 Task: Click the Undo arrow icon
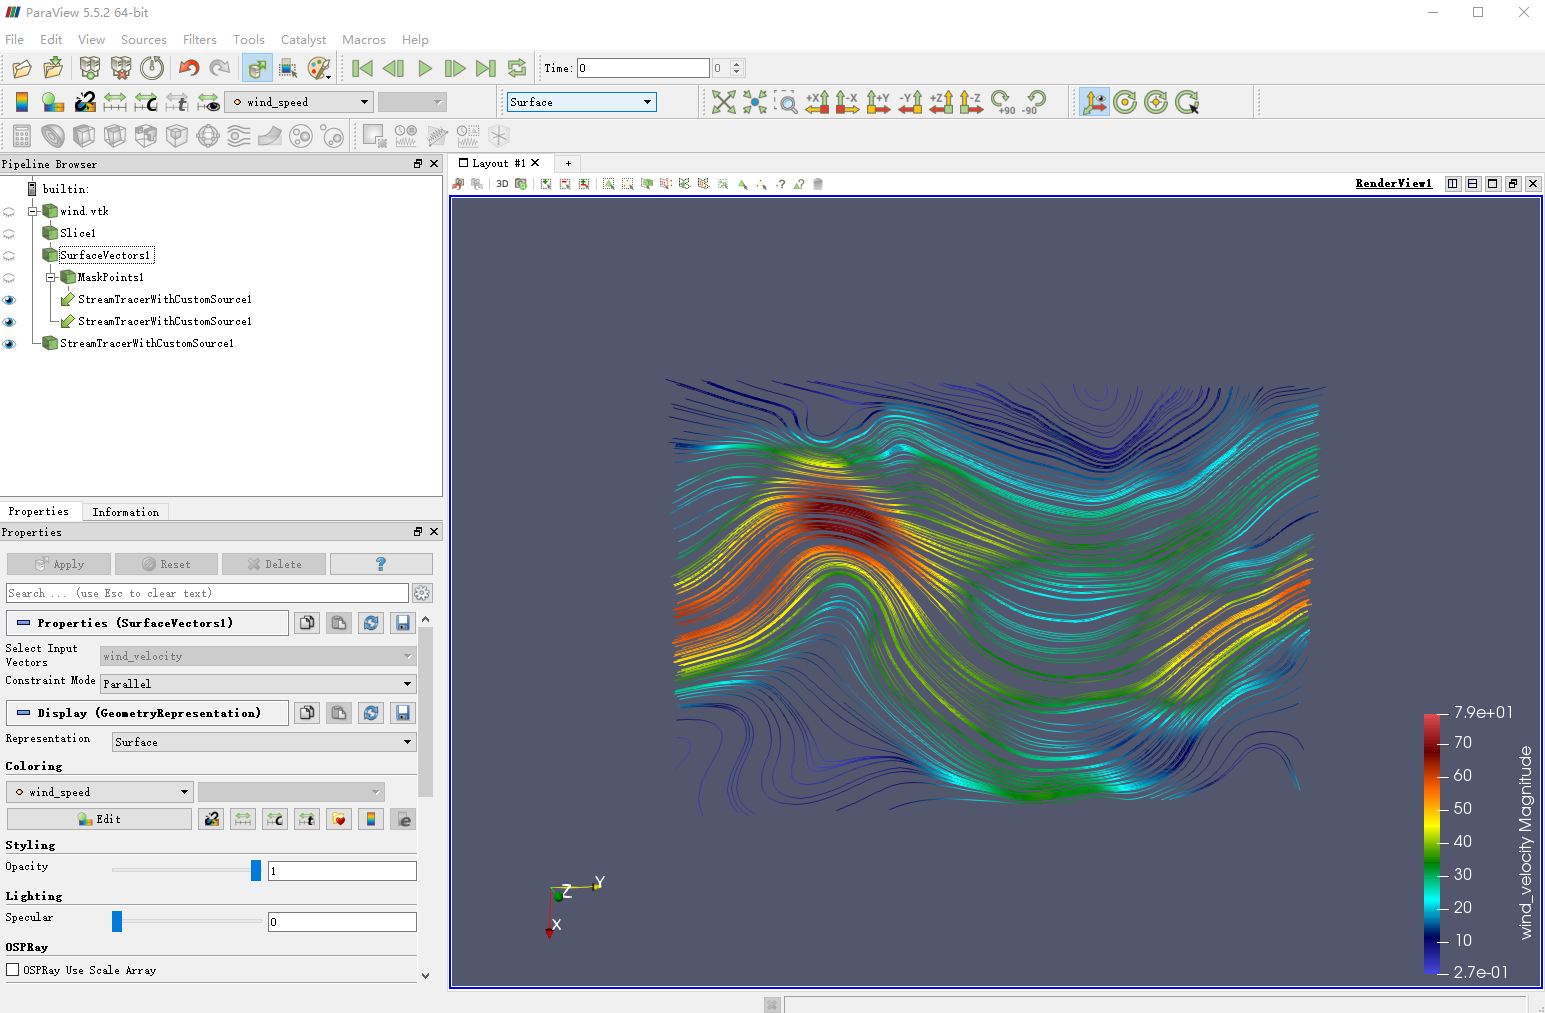[189, 68]
